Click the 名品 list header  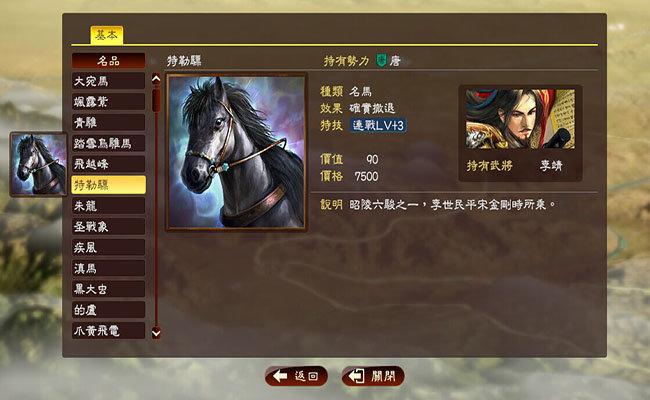coord(108,61)
